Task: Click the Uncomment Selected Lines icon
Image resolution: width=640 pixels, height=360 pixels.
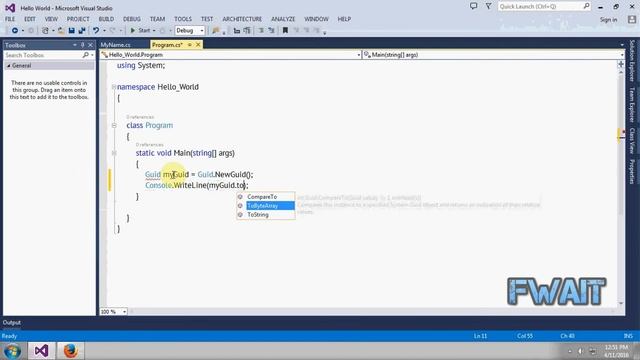Action: pos(271,31)
